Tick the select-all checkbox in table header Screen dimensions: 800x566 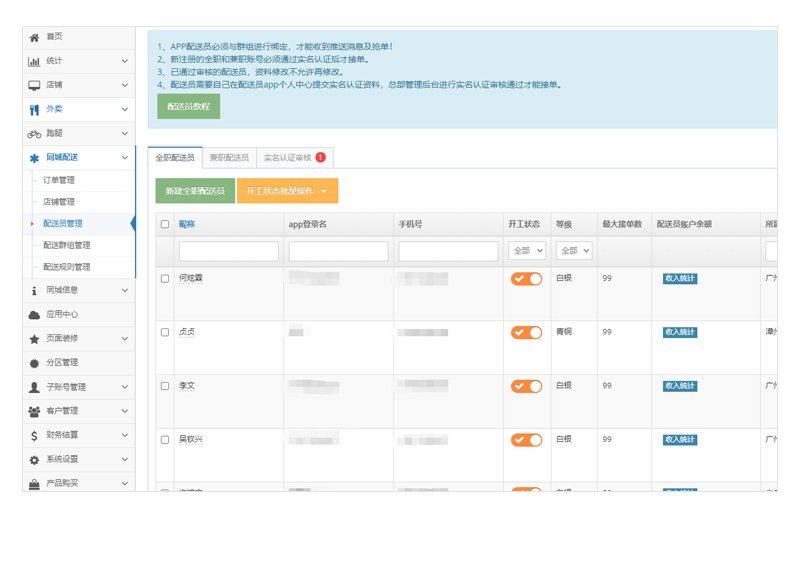click(x=165, y=224)
